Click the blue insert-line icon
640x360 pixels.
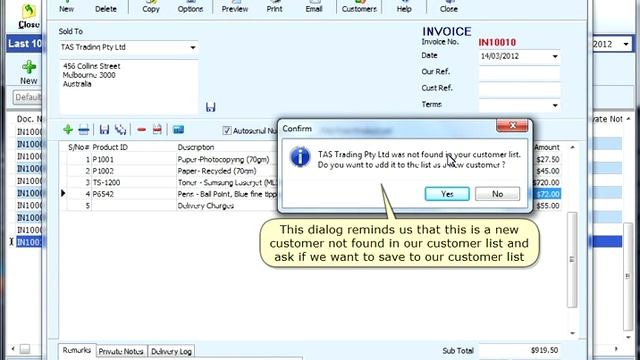tap(83, 130)
